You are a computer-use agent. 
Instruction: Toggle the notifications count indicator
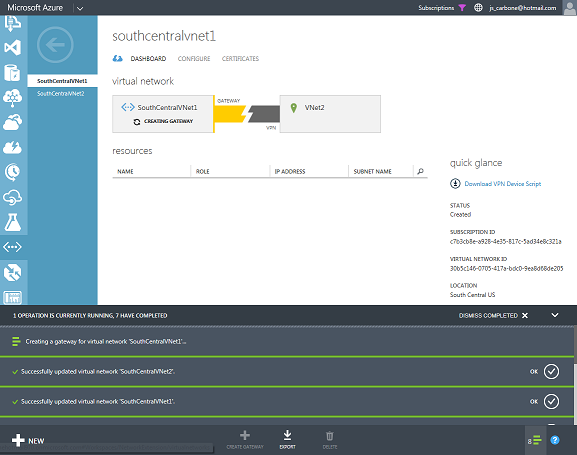tap(534, 440)
